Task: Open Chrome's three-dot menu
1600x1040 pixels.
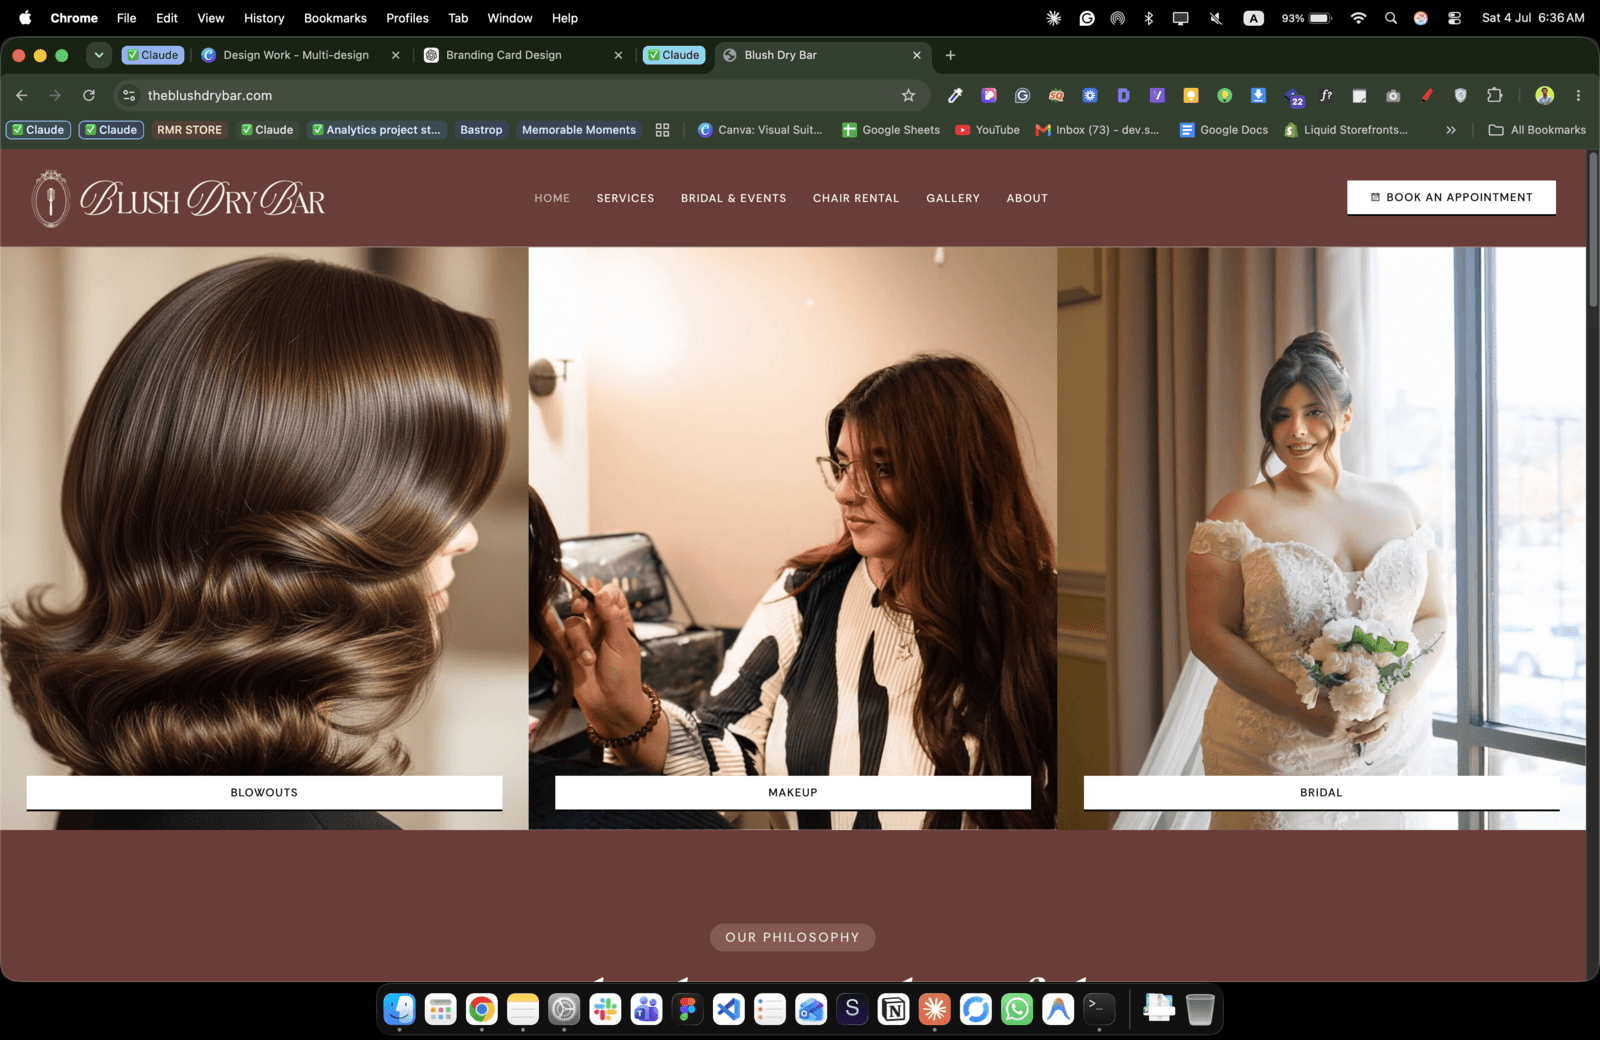Action: (x=1578, y=95)
